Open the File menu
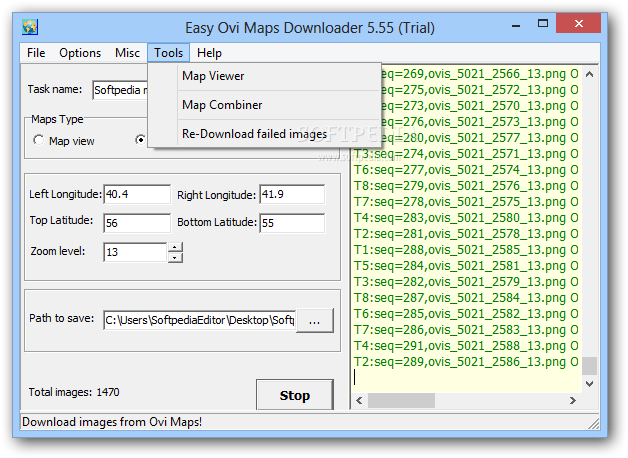This screenshot has width=628, height=458. (36, 53)
